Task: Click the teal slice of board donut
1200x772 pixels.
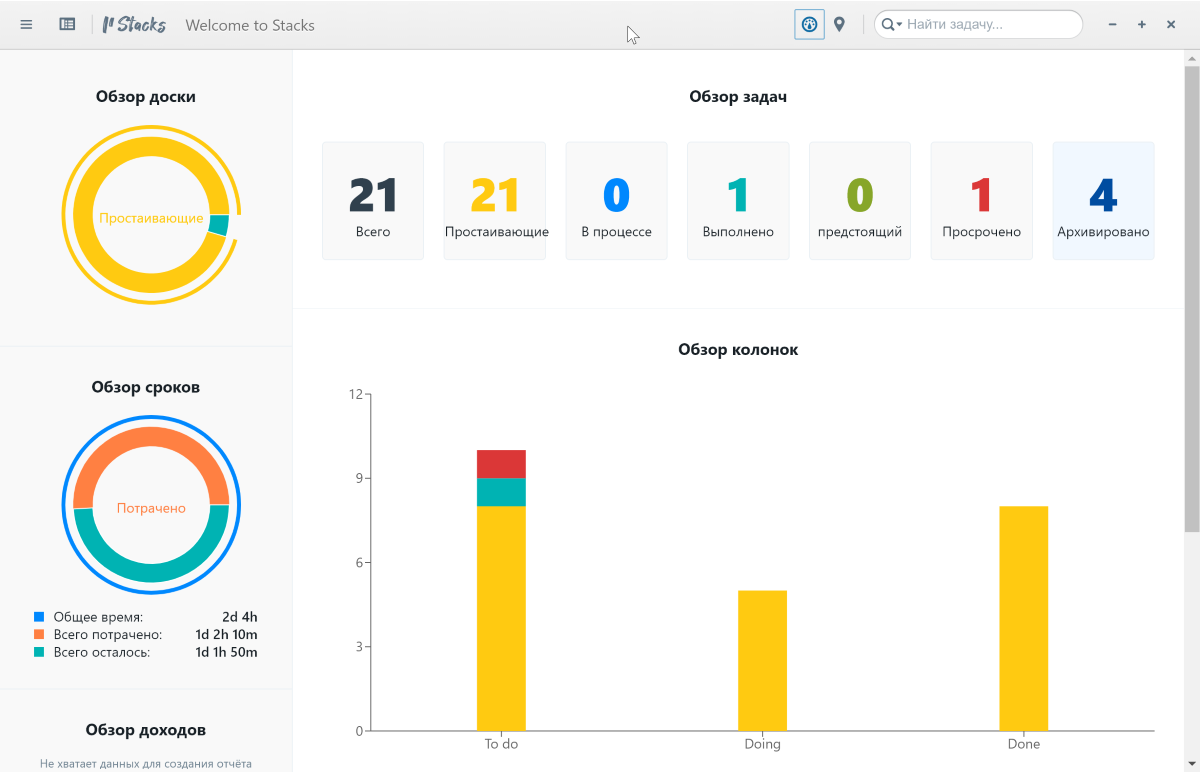Action: [x=219, y=225]
